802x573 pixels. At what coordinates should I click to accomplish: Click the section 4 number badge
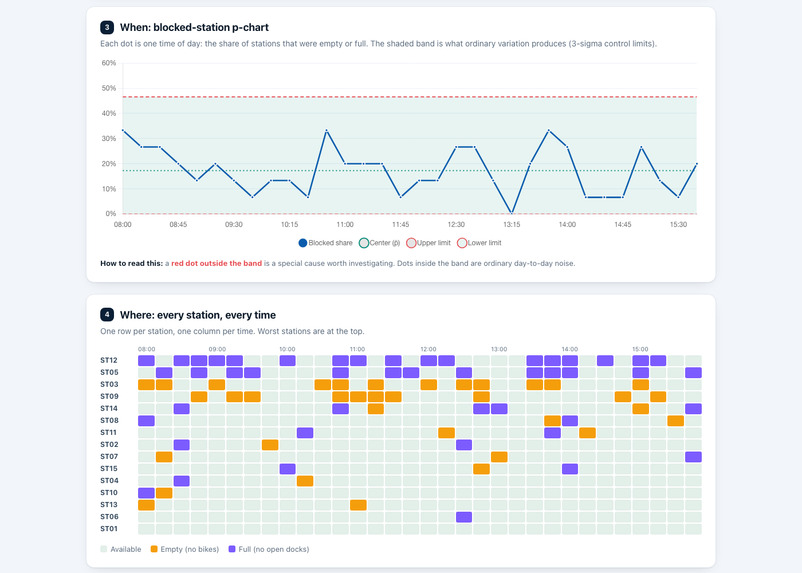click(x=107, y=315)
